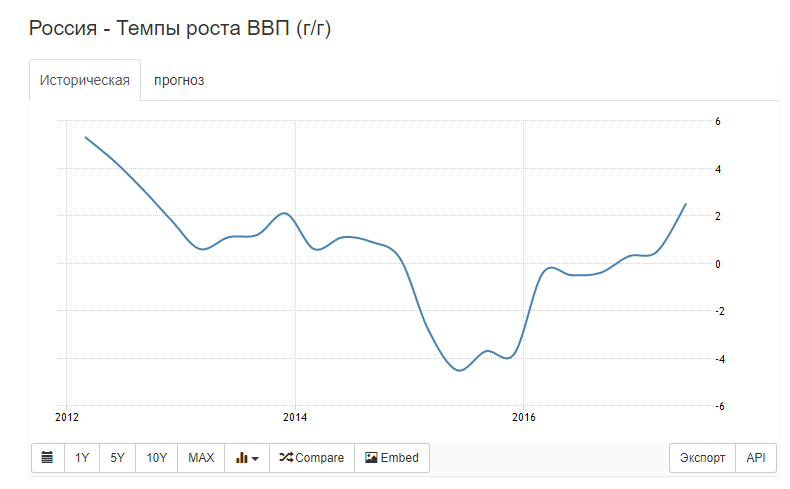Select the MAX time range
Screen dimensions: 790x489
(x=201, y=458)
